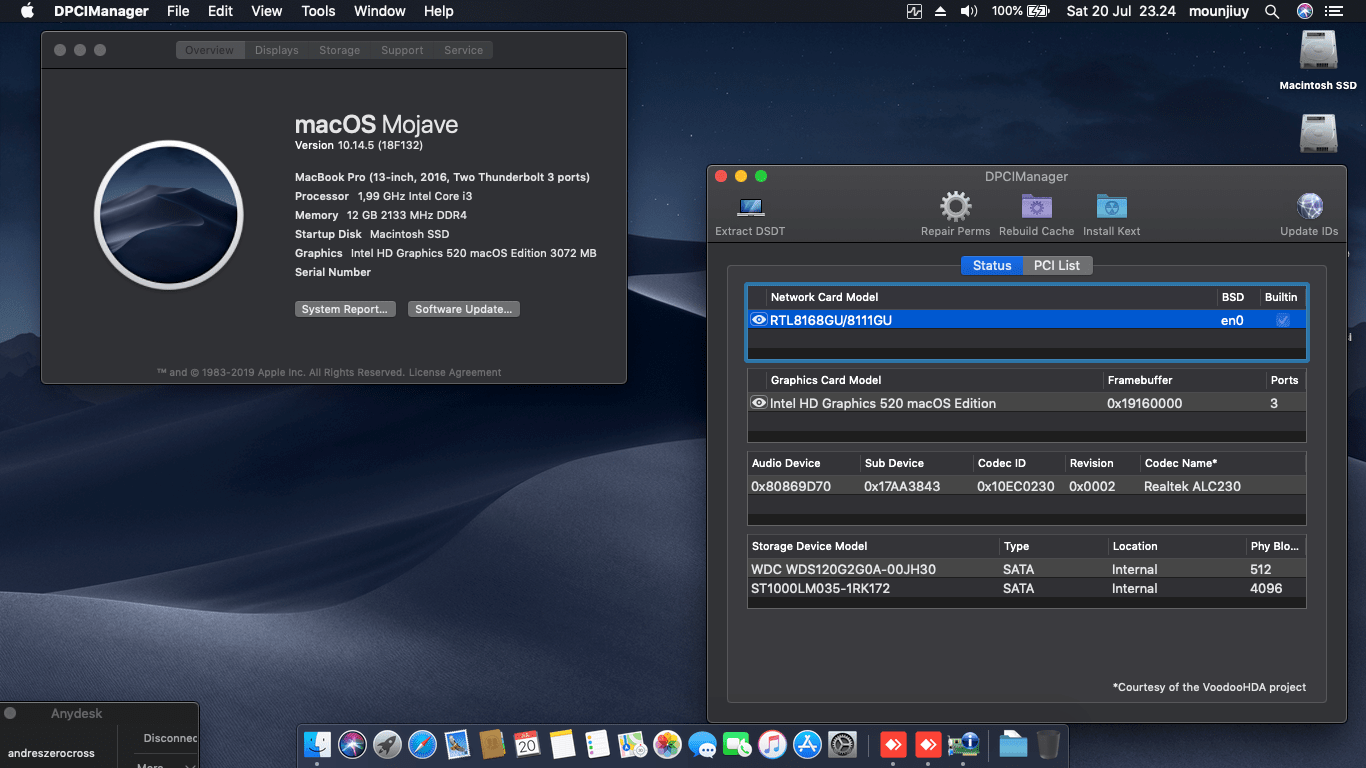
Task: Open Spotlight search magnifier
Action: tap(1272, 11)
